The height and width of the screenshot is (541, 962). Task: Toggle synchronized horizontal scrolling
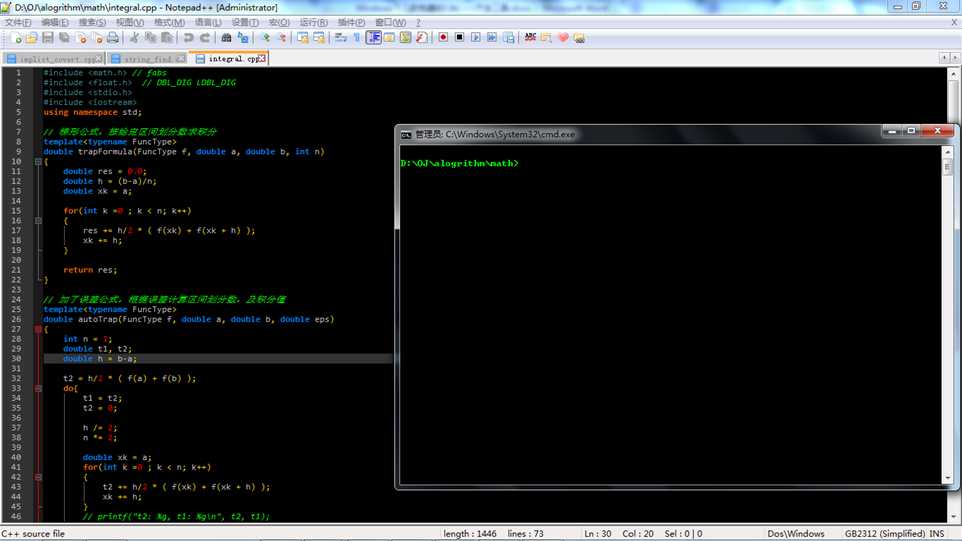(319, 38)
